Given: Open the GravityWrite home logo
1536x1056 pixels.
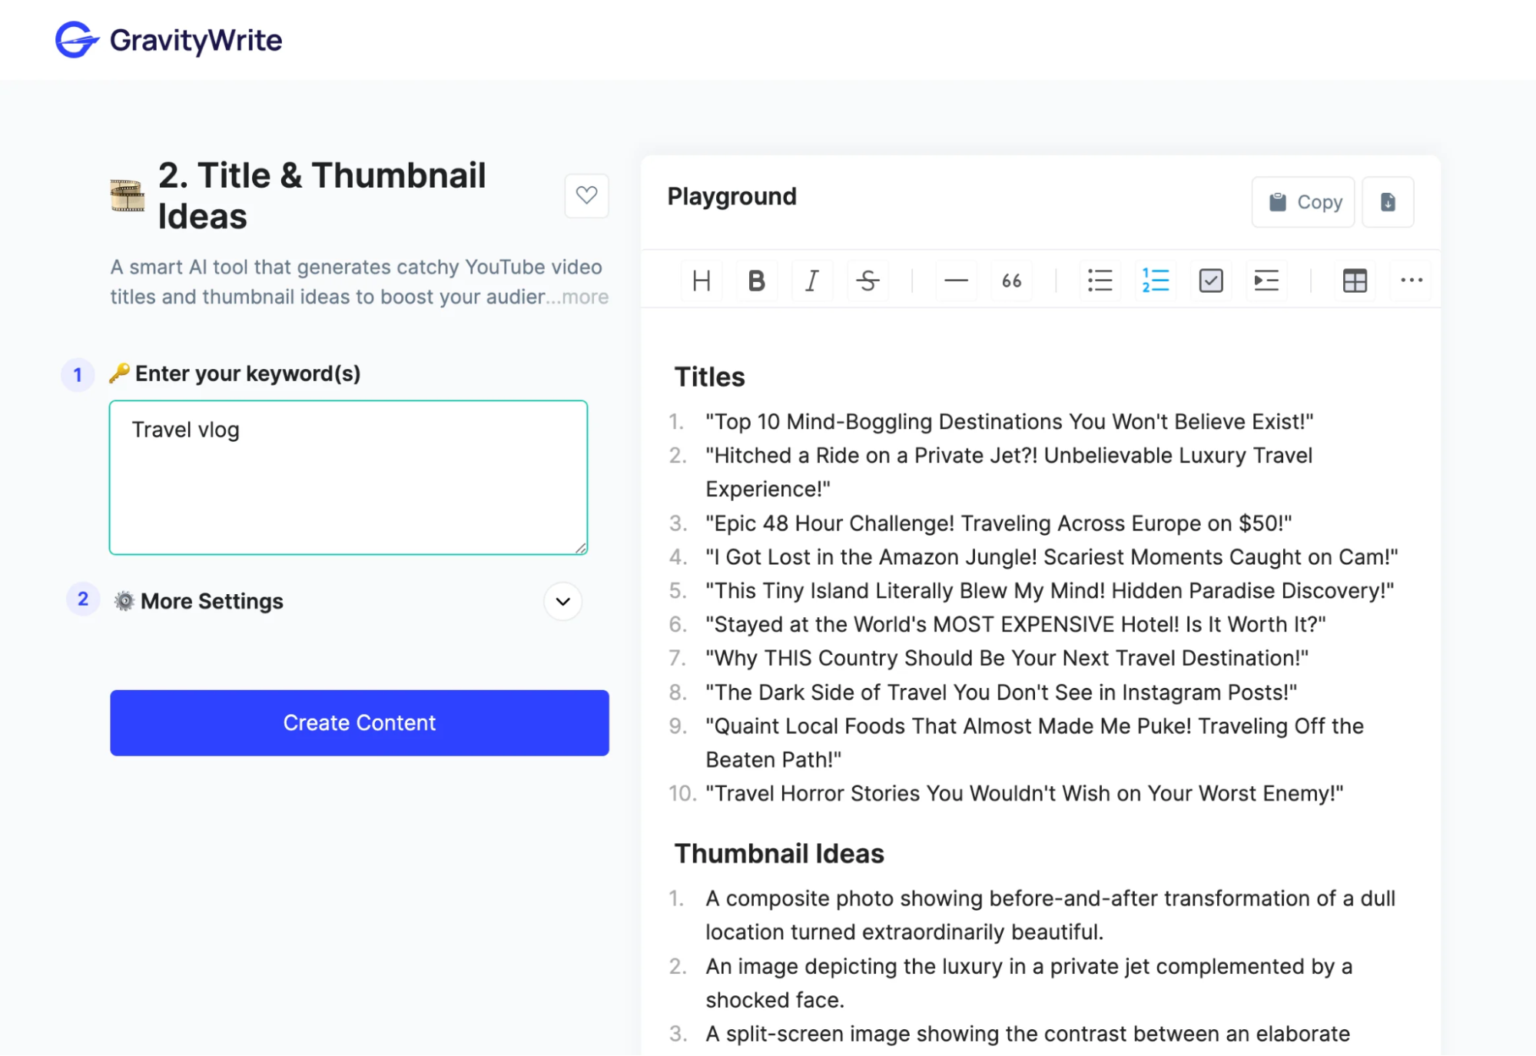Looking at the screenshot, I should tap(168, 39).
